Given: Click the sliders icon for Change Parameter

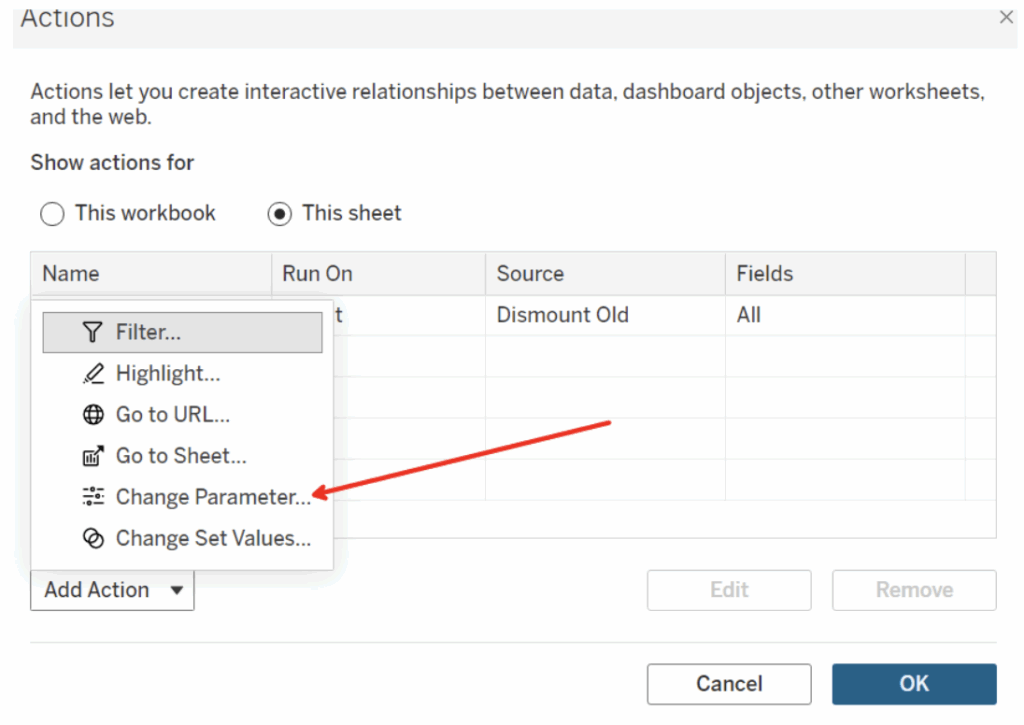Looking at the screenshot, I should (x=93, y=497).
